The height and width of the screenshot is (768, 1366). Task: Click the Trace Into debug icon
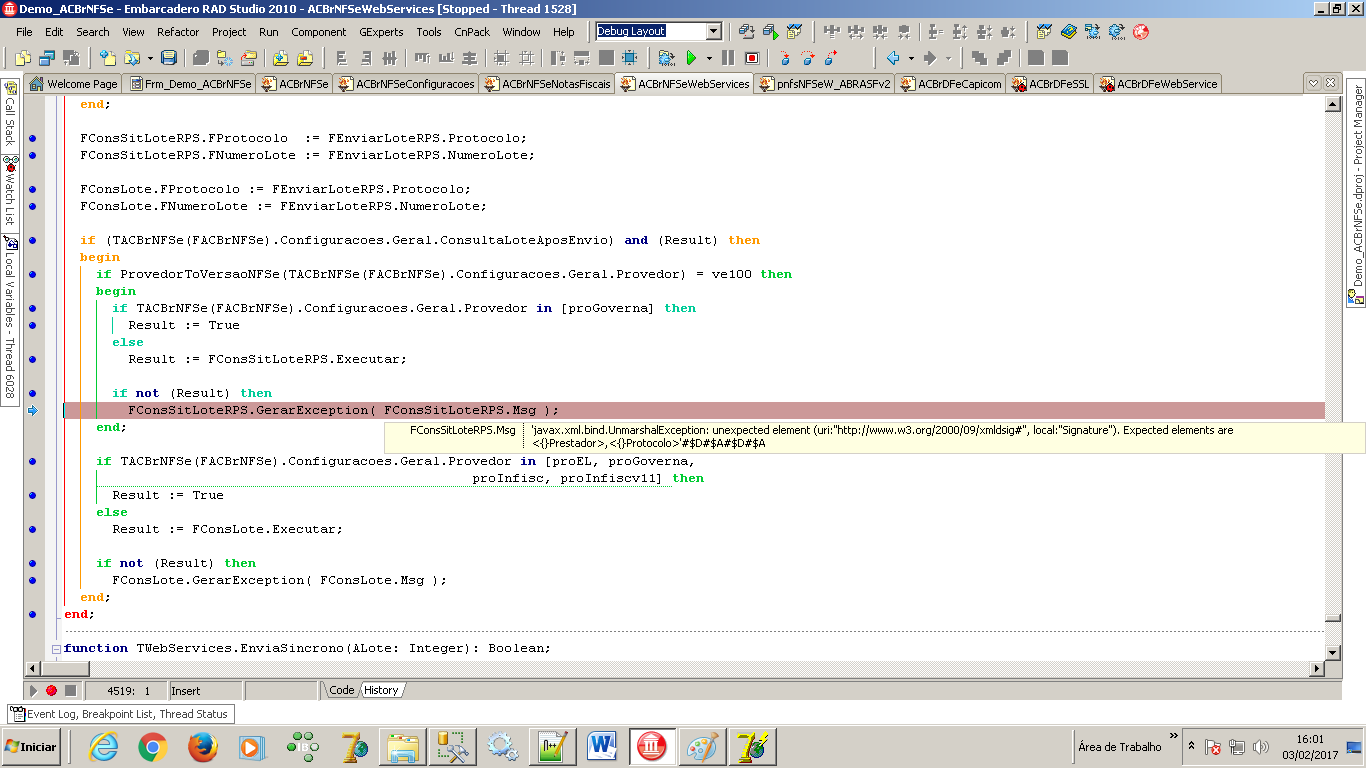coord(784,58)
